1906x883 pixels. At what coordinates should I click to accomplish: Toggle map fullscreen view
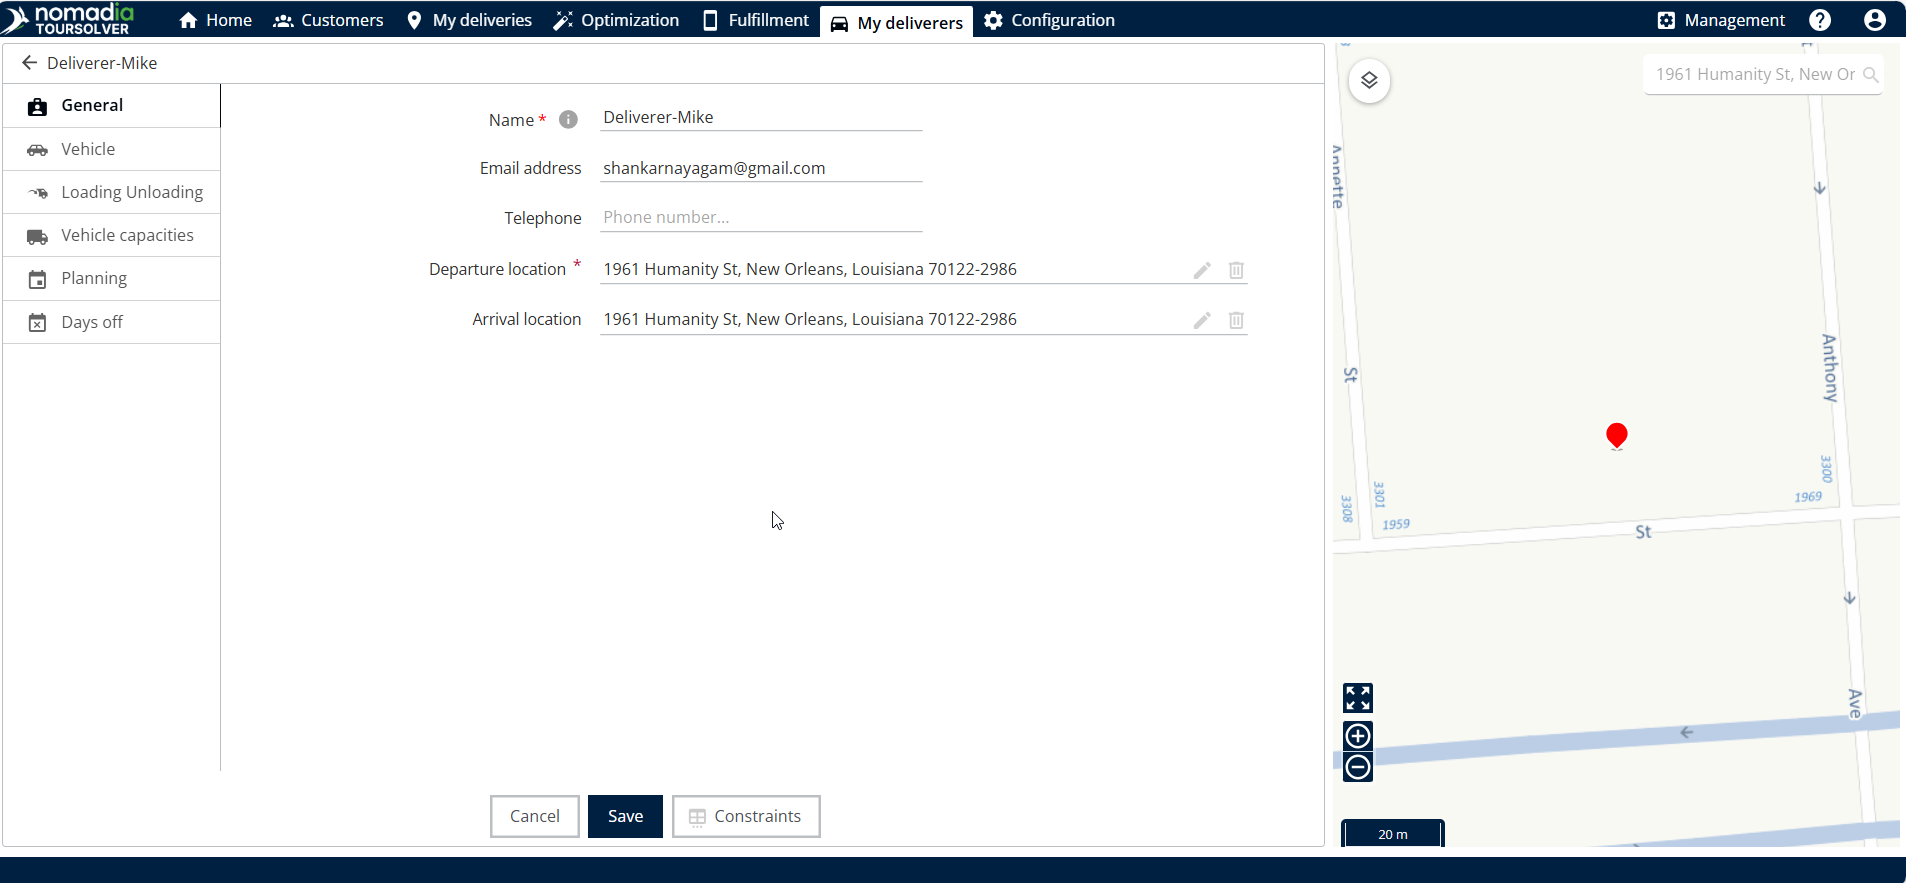click(x=1357, y=697)
